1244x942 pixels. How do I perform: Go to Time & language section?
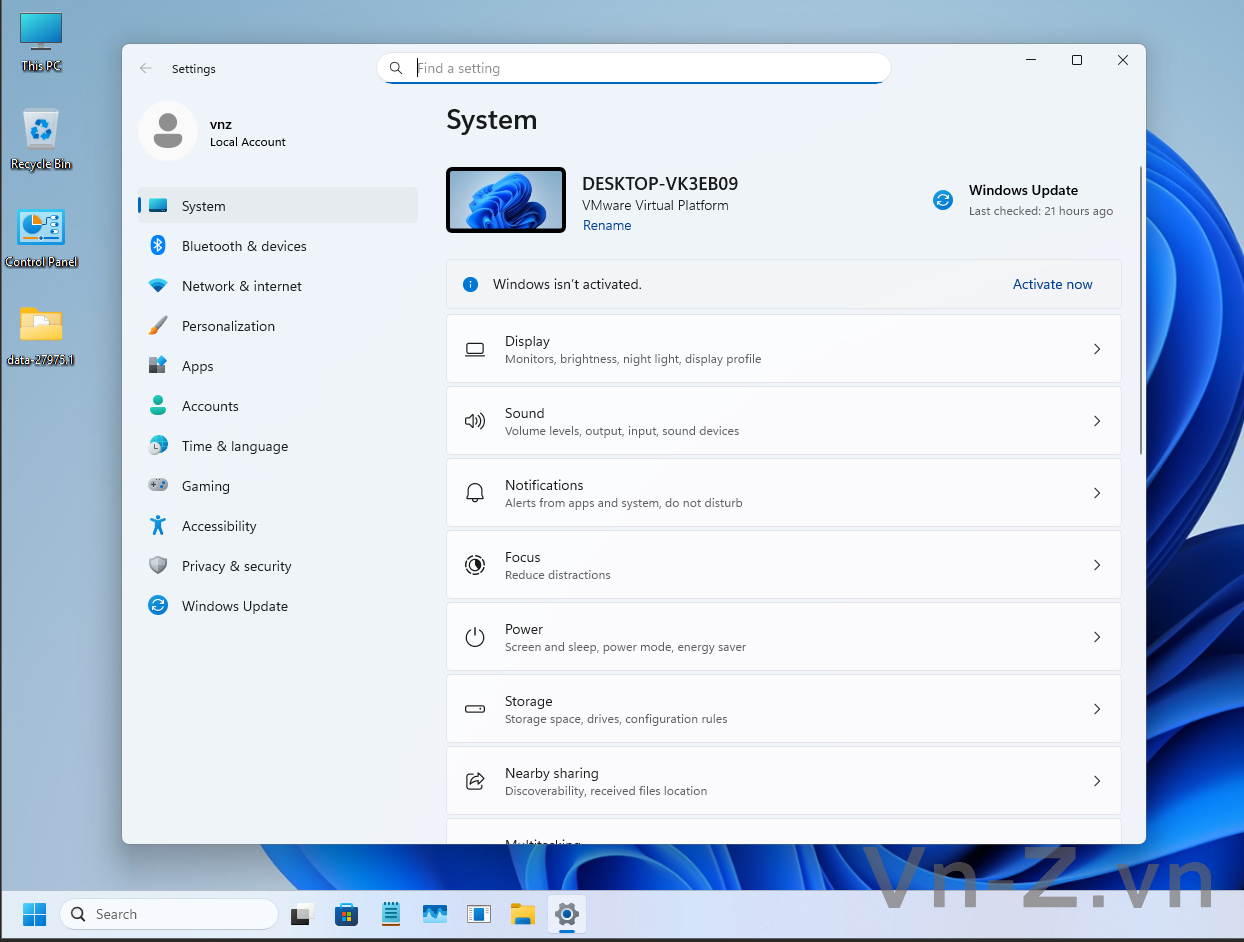[235, 446]
